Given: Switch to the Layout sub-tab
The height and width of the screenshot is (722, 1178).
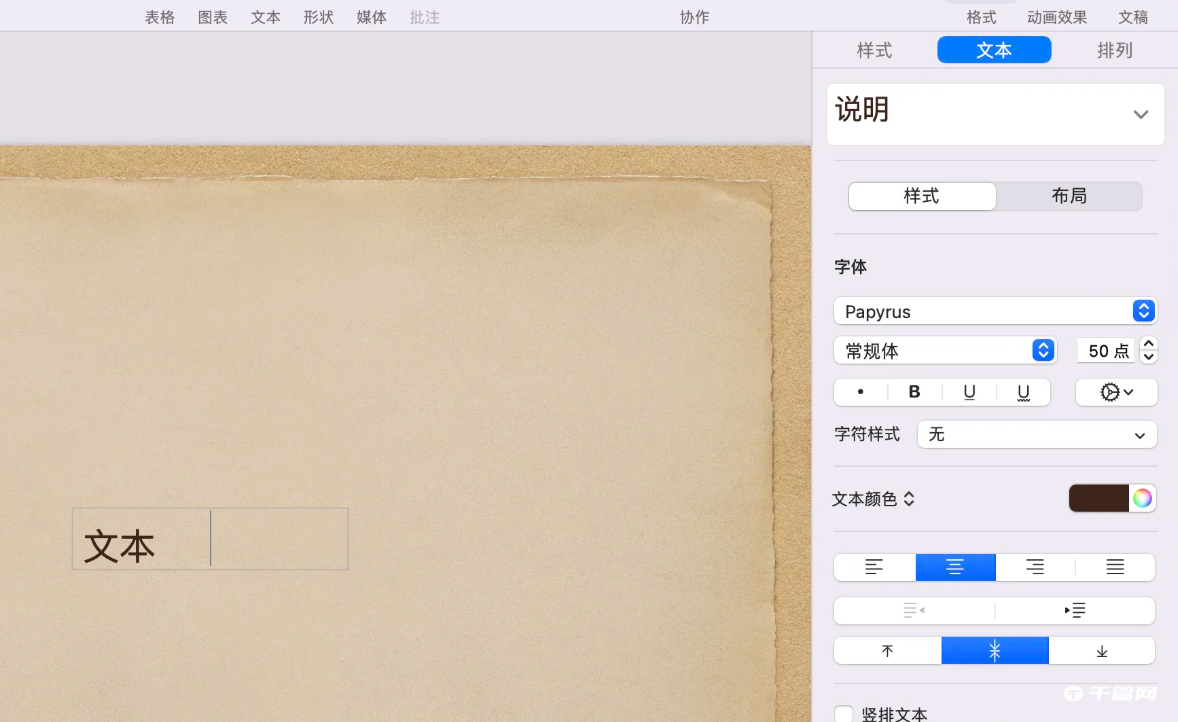Looking at the screenshot, I should pos(1068,196).
